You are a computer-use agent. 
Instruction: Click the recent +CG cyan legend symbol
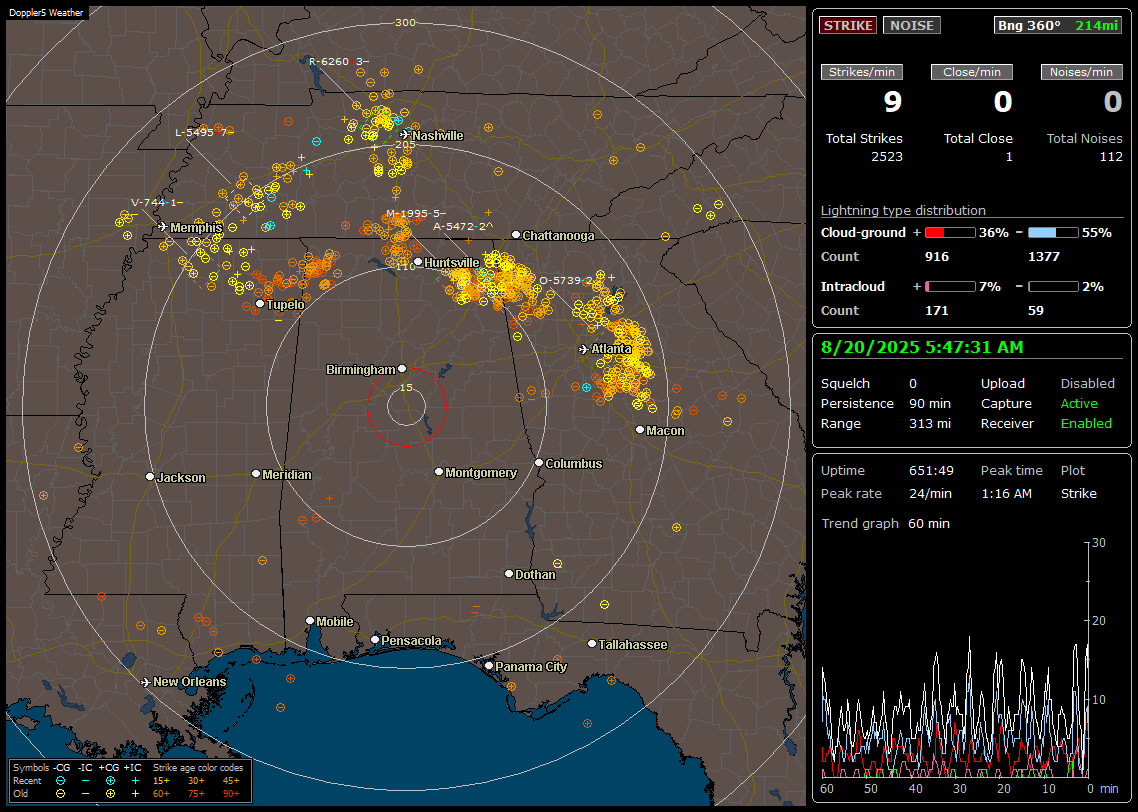tap(110, 781)
